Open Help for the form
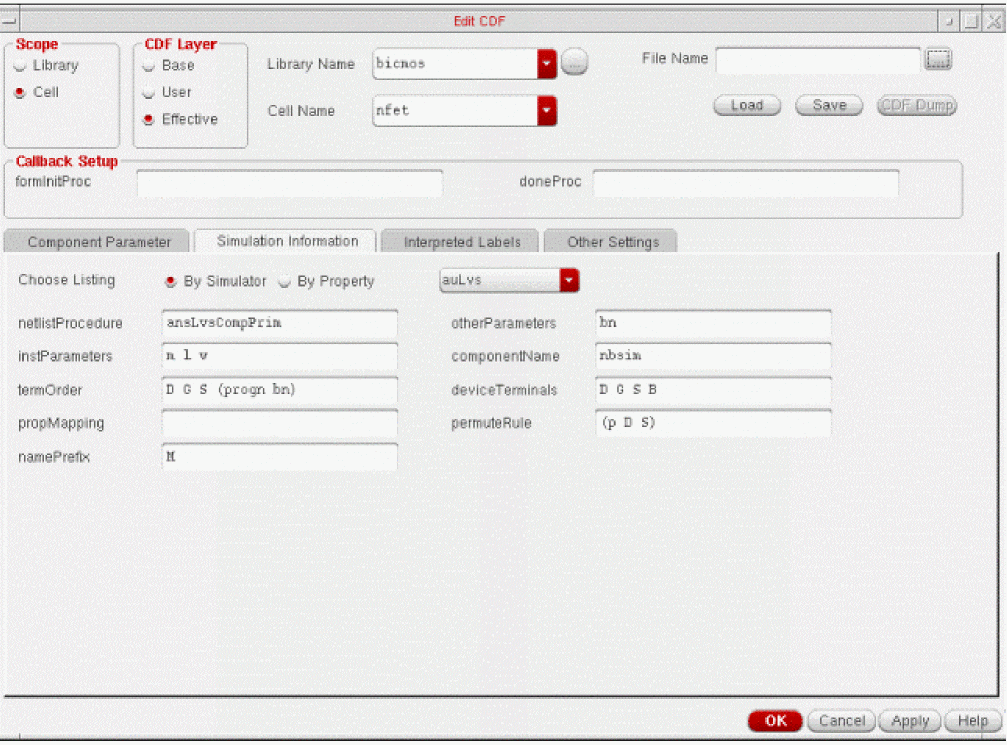 [x=972, y=721]
